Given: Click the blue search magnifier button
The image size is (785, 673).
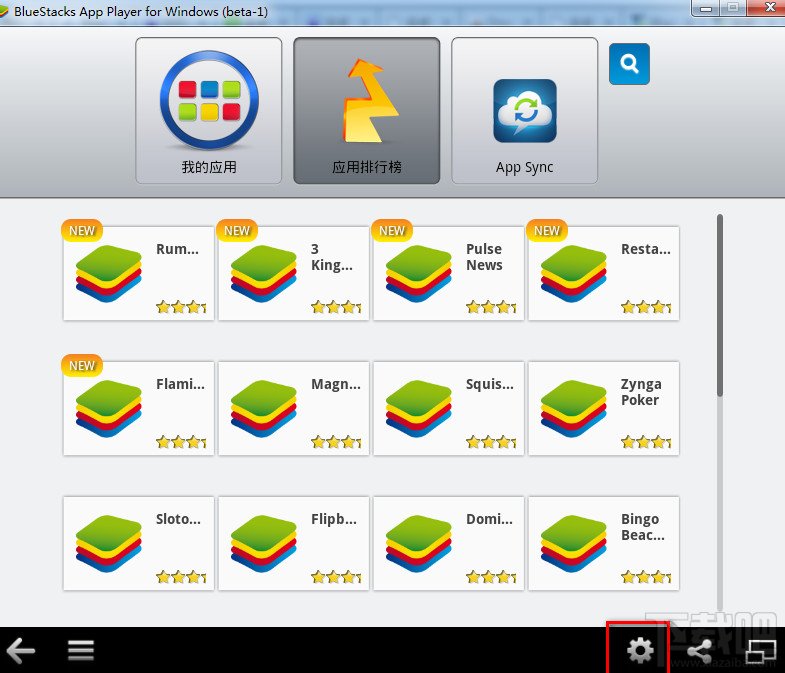Looking at the screenshot, I should (x=629, y=64).
